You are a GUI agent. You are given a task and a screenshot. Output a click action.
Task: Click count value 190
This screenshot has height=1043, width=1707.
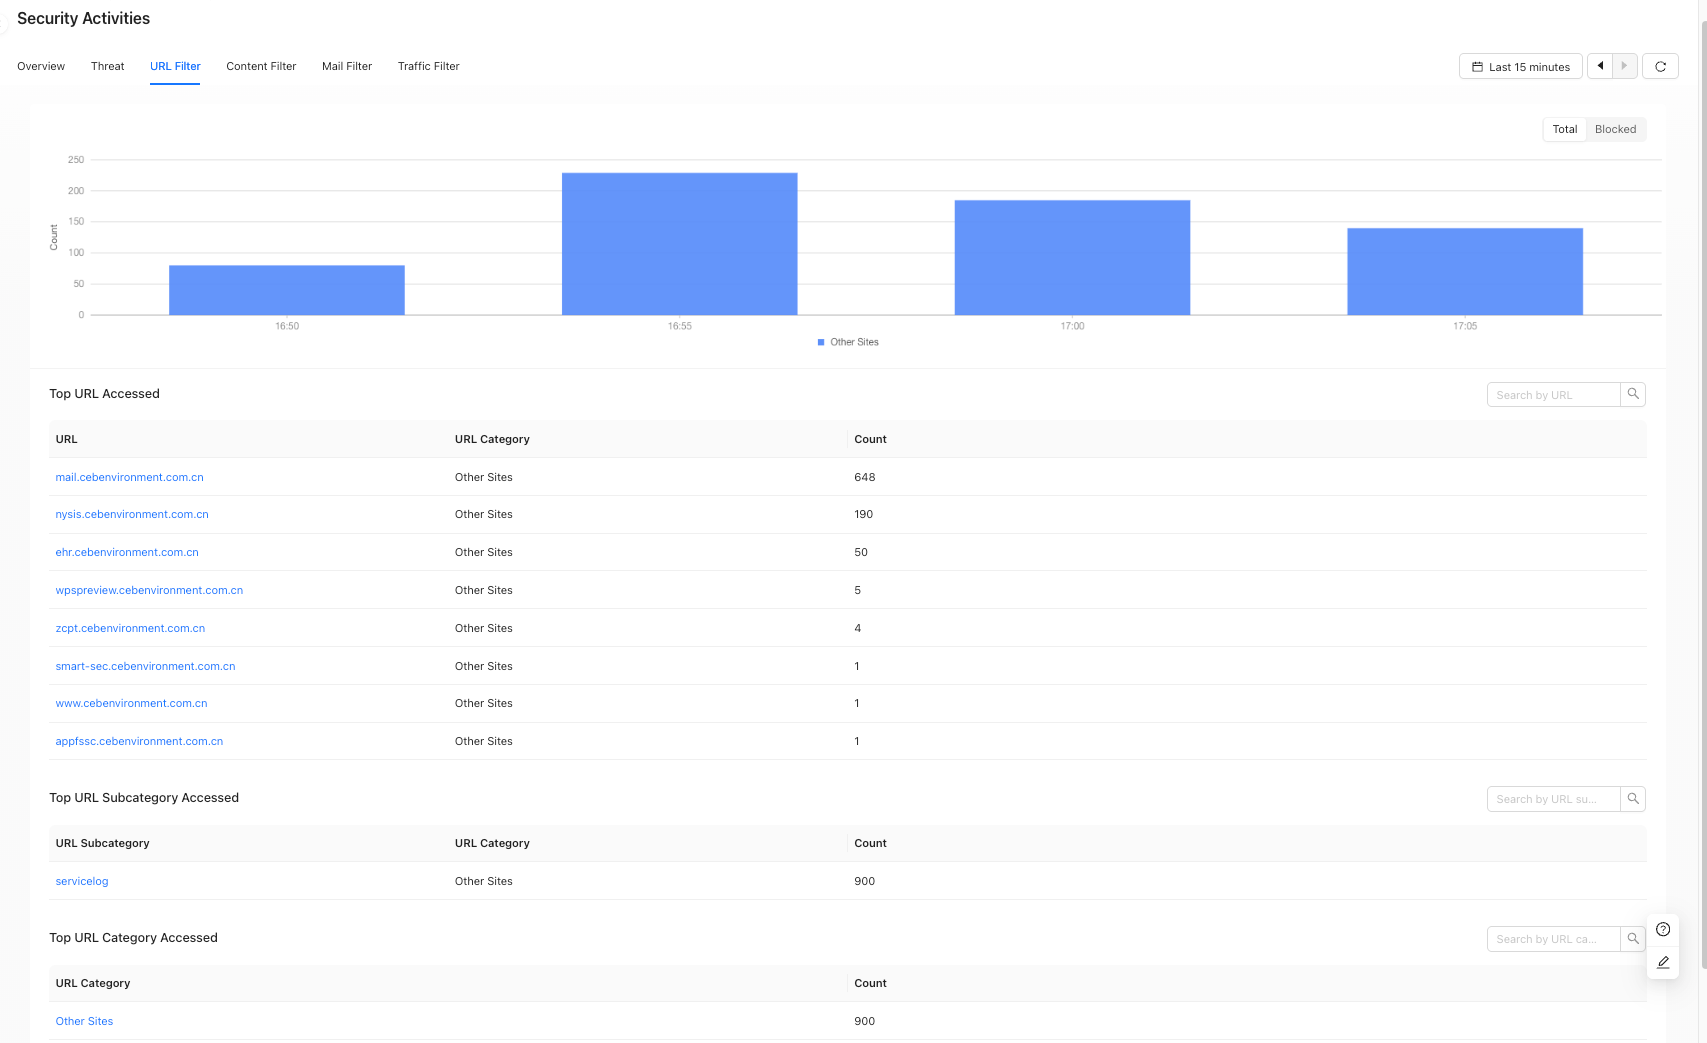pos(864,514)
